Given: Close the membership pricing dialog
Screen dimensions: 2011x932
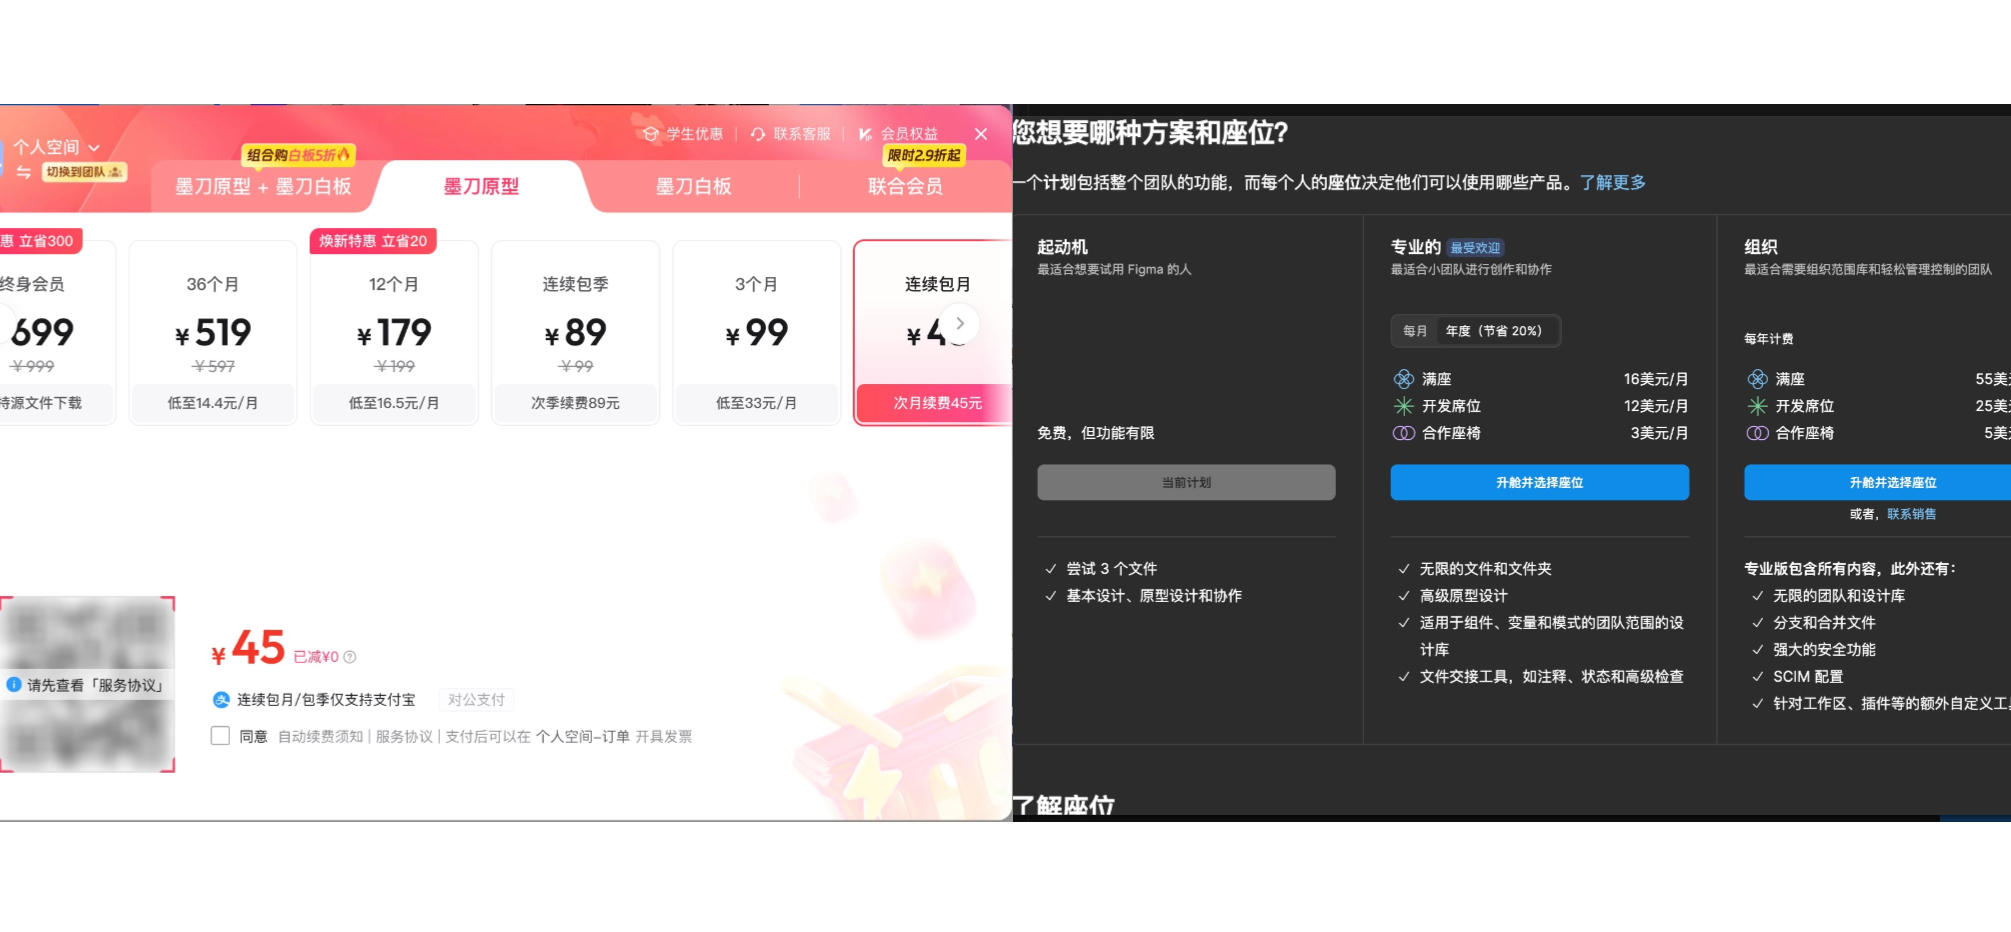Looking at the screenshot, I should coord(981,134).
